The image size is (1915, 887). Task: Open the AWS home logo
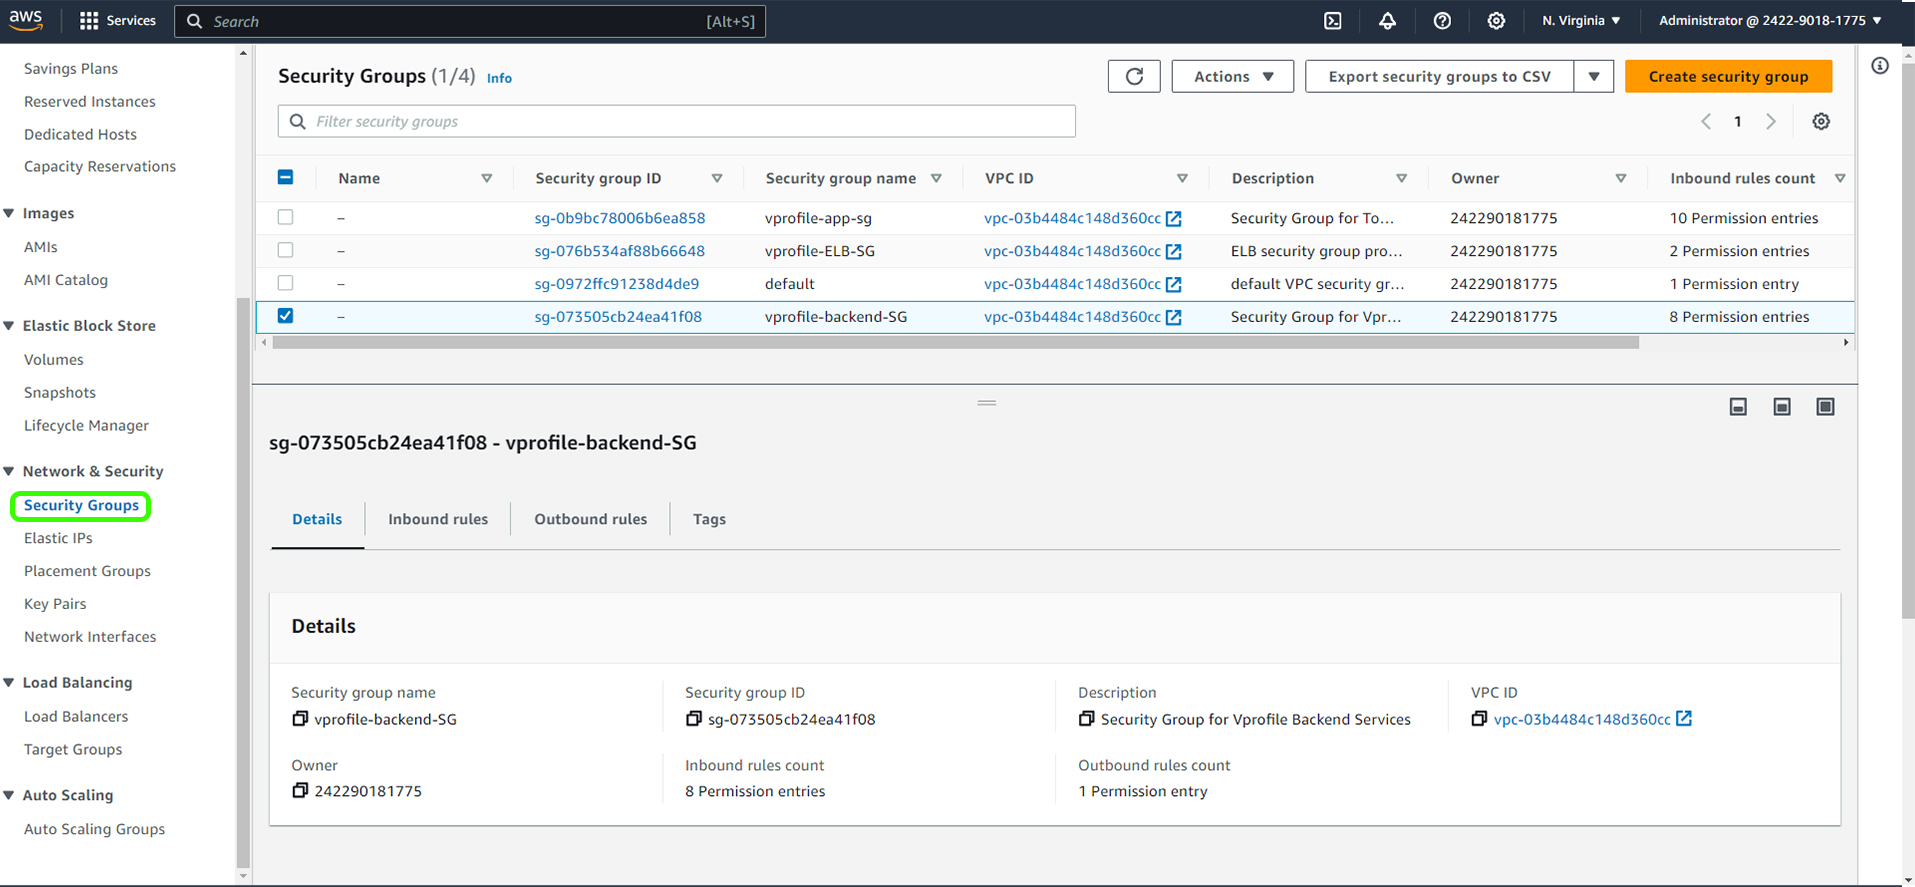click(x=26, y=20)
